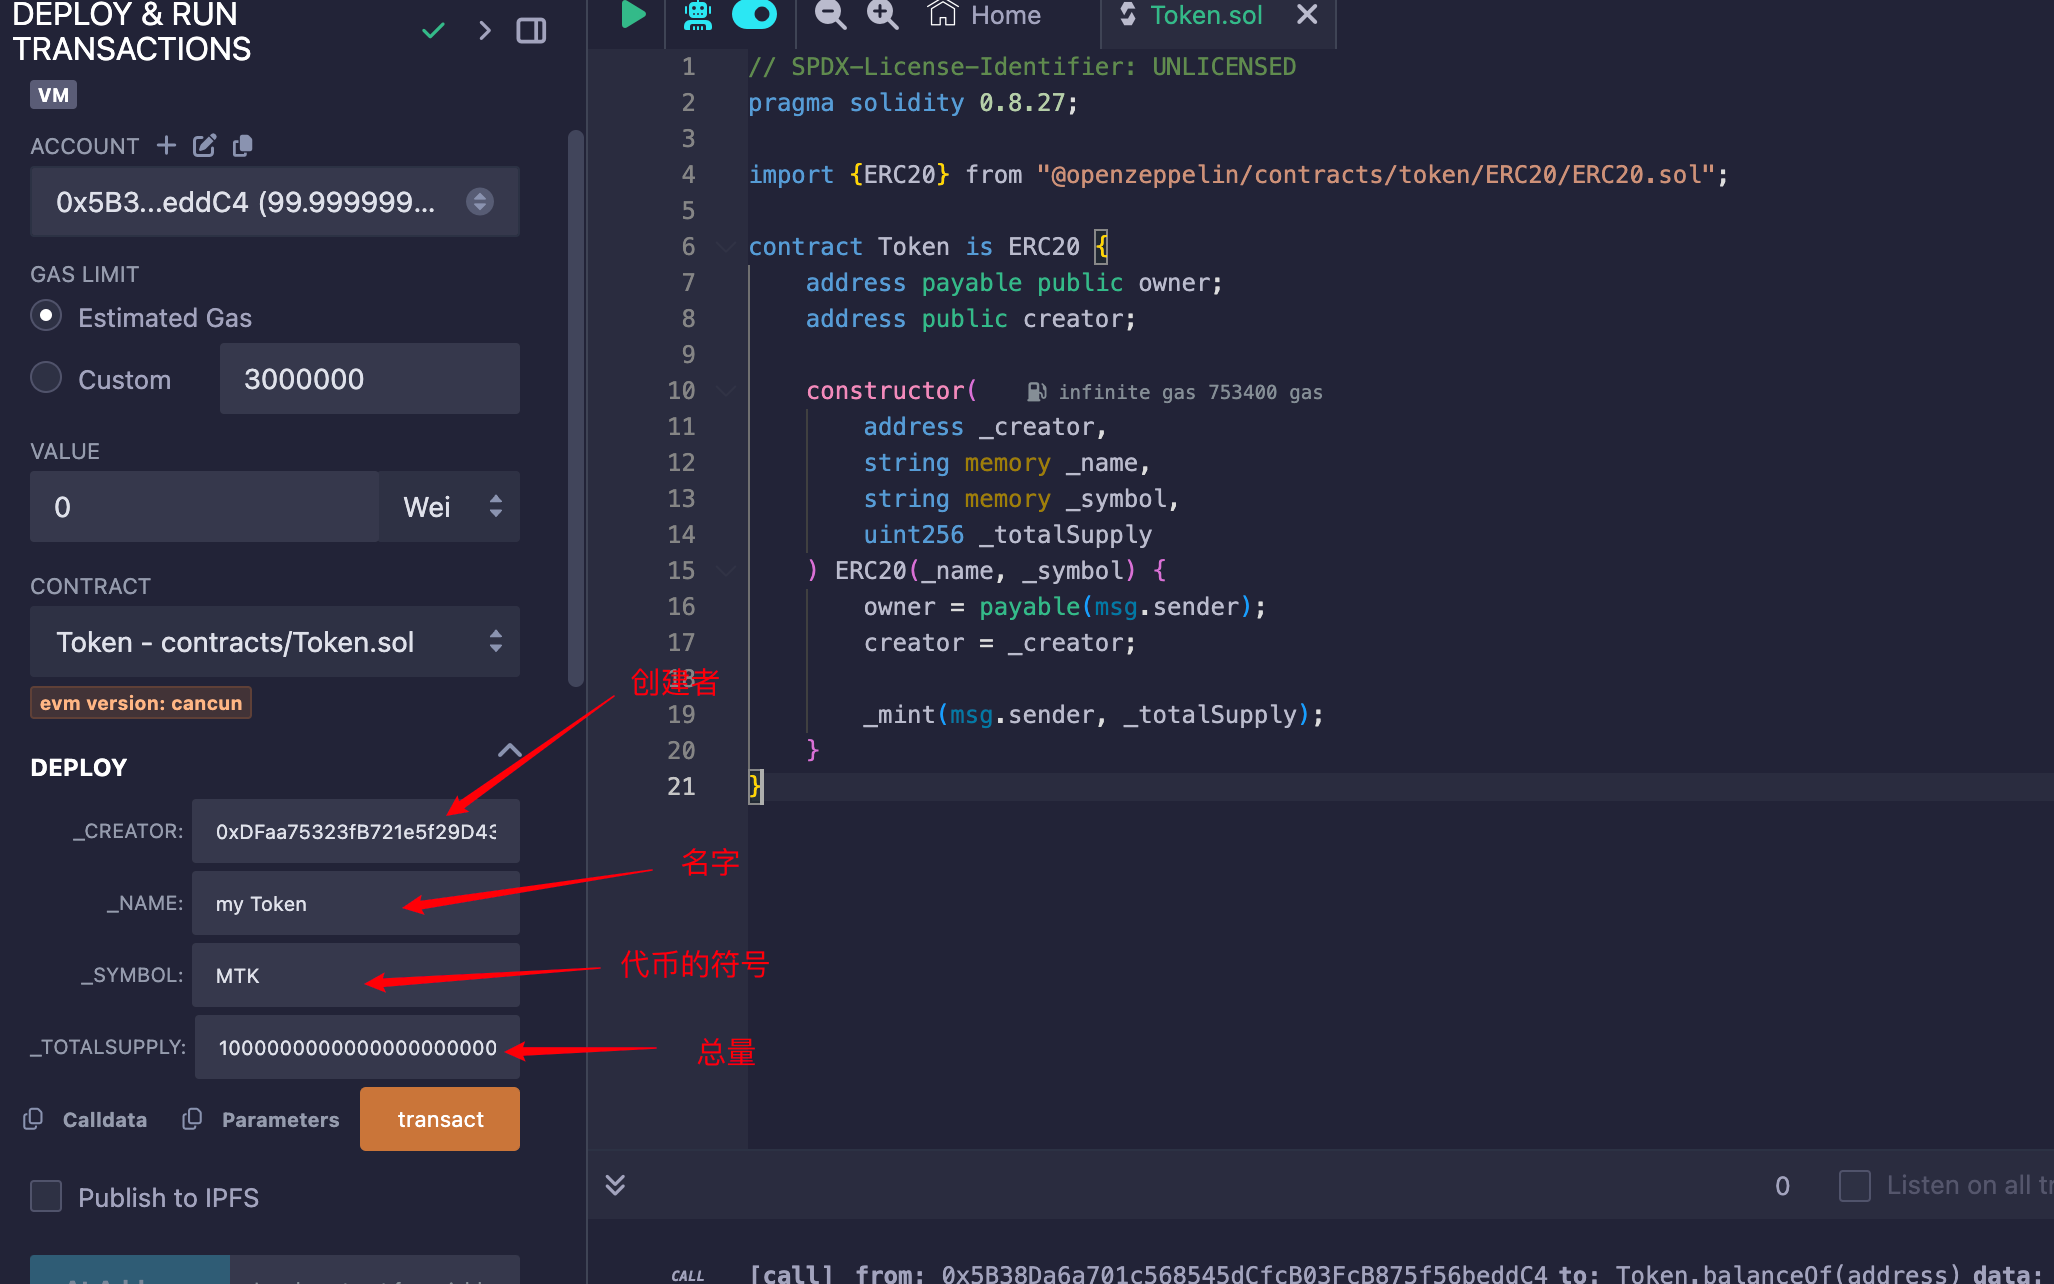
Task: Click the VM badge
Action: coord(53,95)
